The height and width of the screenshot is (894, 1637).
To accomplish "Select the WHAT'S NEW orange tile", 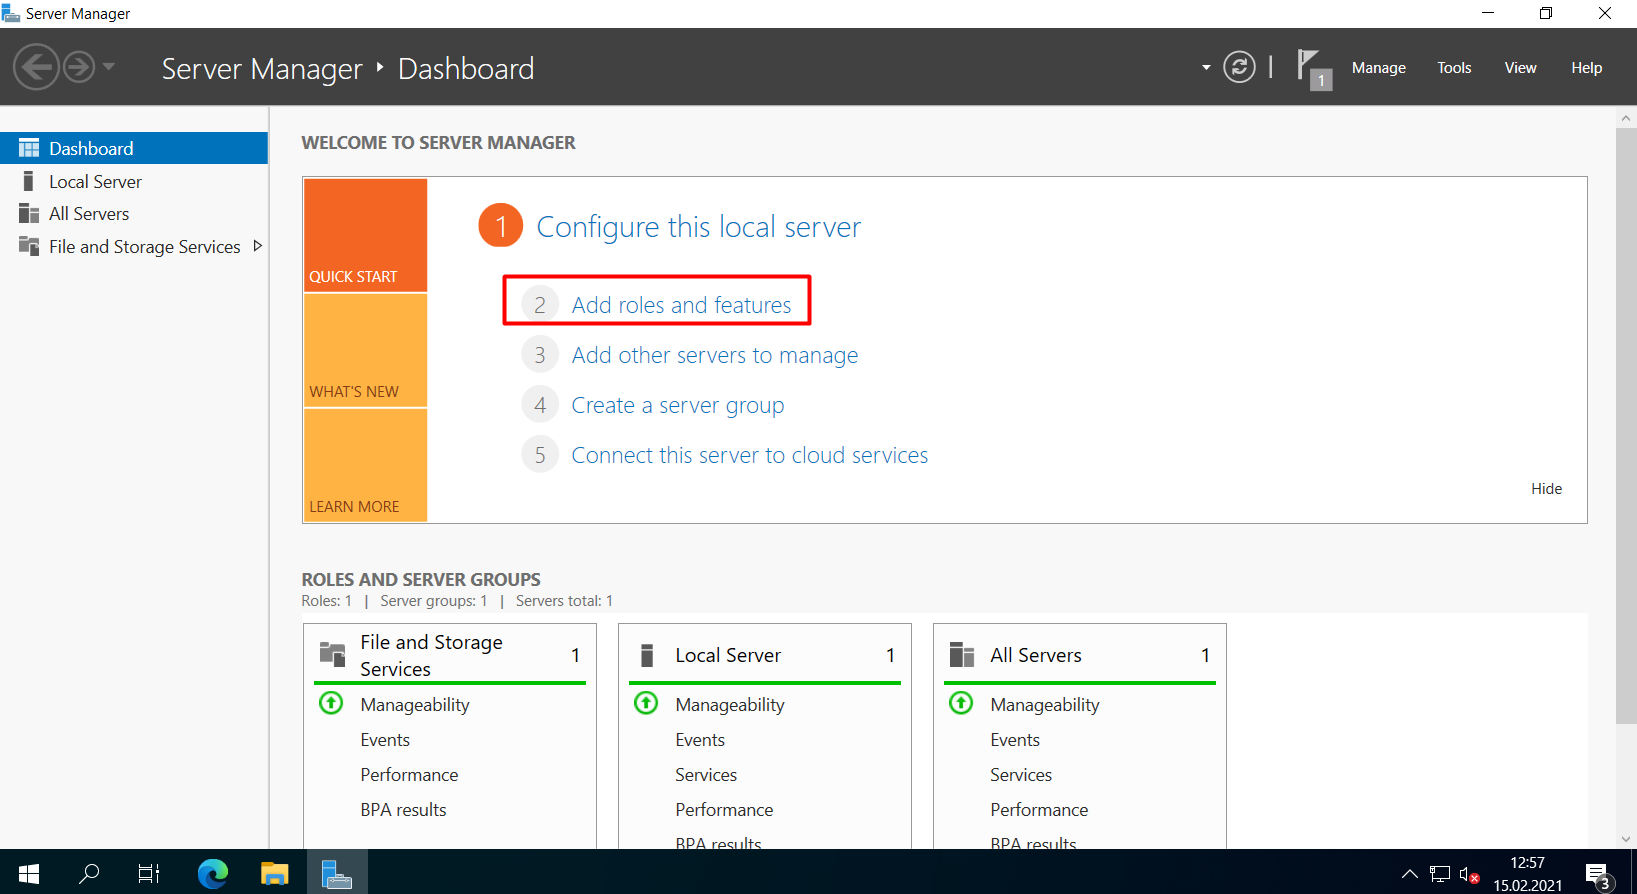I will (365, 351).
